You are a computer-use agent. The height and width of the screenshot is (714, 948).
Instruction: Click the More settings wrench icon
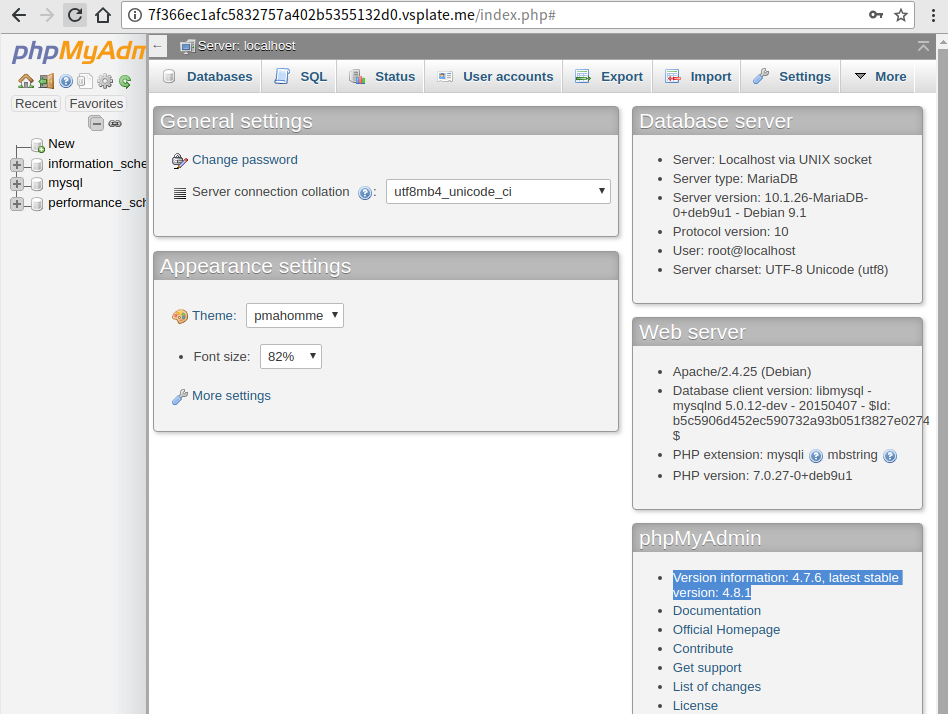pos(180,397)
